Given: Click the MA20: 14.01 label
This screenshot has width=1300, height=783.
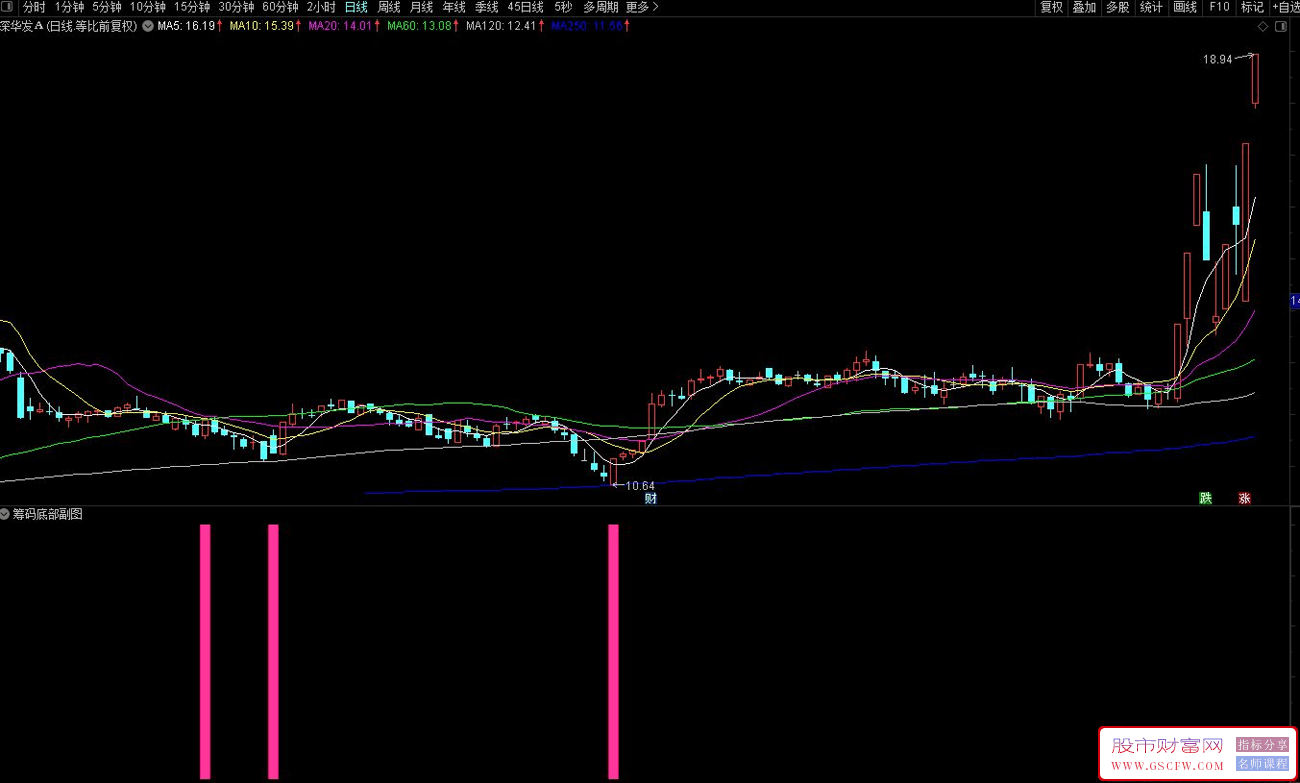Looking at the screenshot, I should [340, 26].
